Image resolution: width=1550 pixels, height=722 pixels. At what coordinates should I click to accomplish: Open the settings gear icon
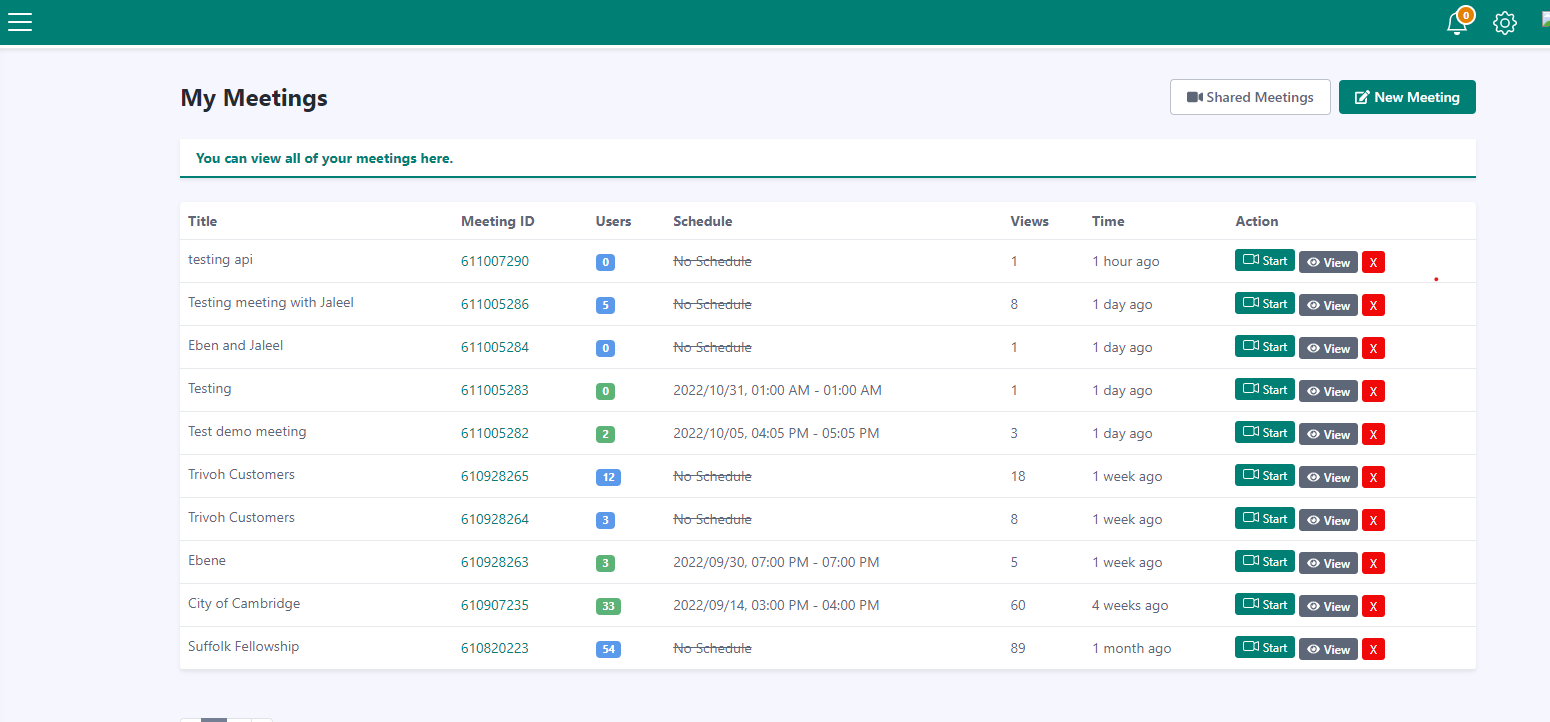[x=1504, y=23]
